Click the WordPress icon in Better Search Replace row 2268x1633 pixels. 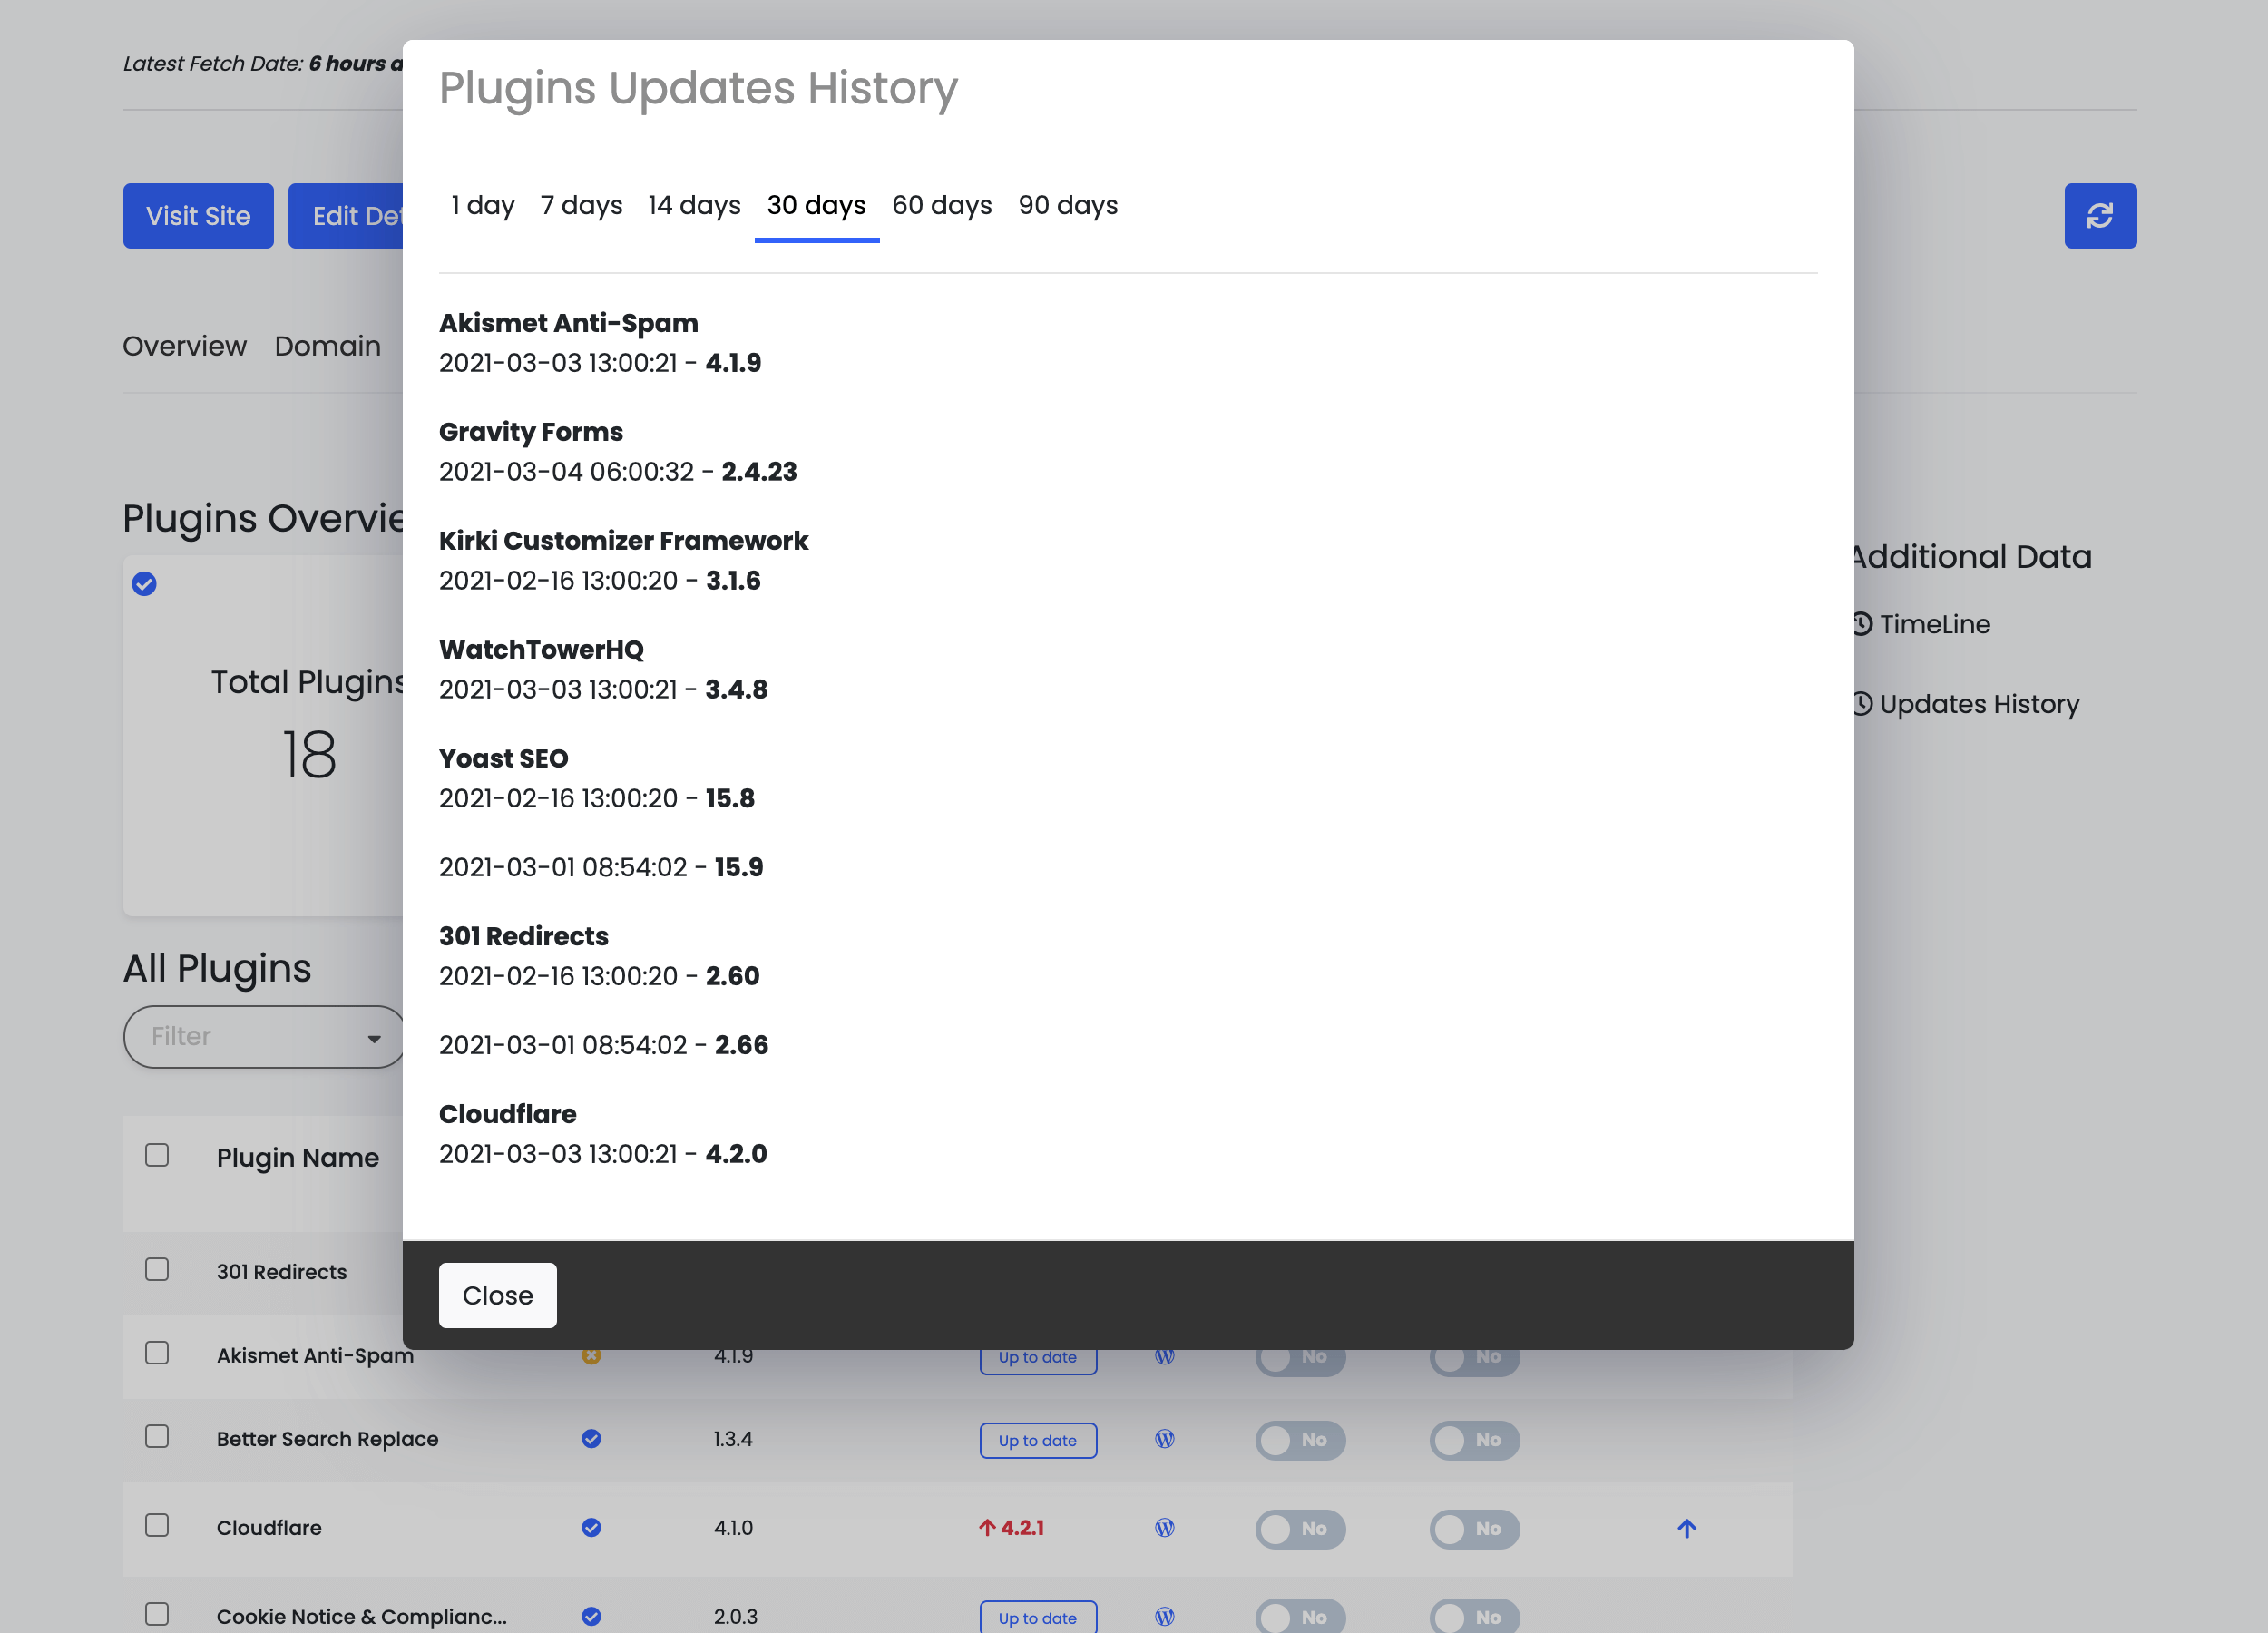pos(1164,1439)
